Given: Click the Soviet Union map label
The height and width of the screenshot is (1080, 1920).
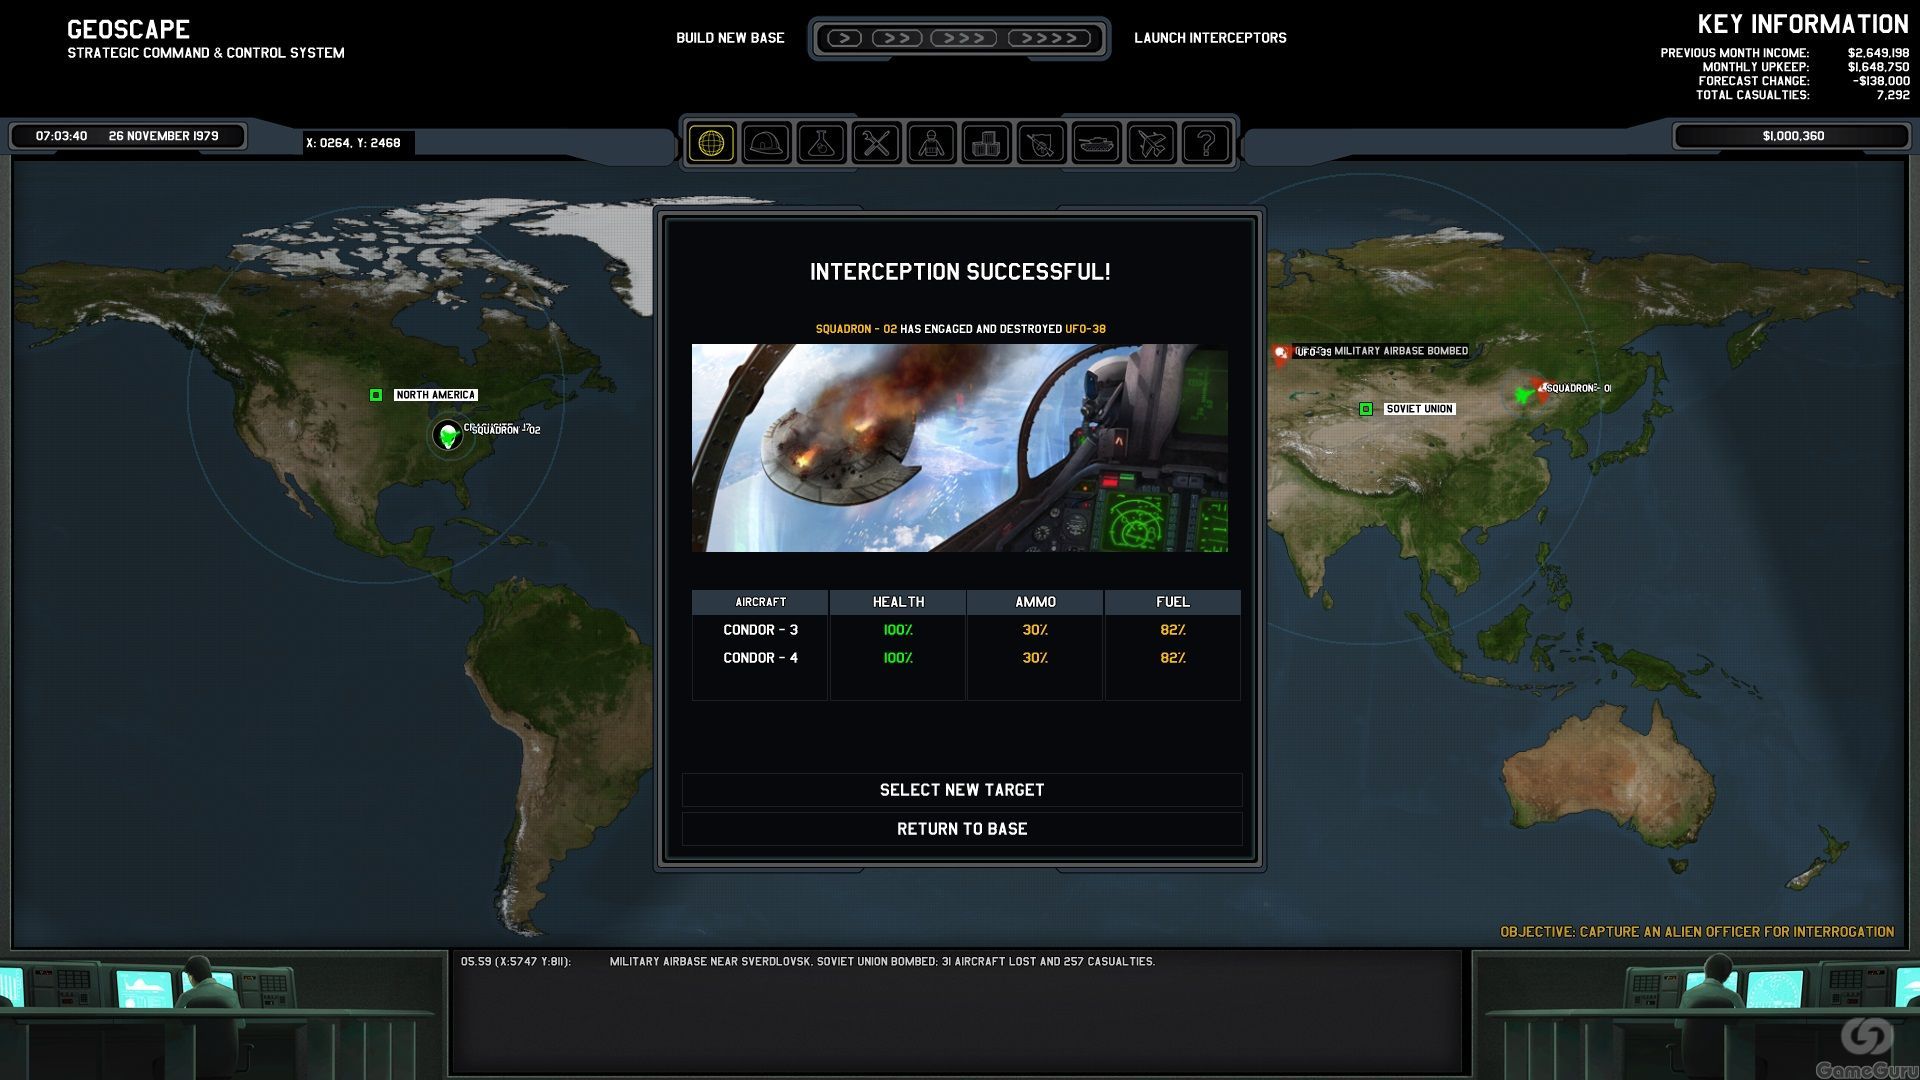Looking at the screenshot, I should click(1419, 409).
